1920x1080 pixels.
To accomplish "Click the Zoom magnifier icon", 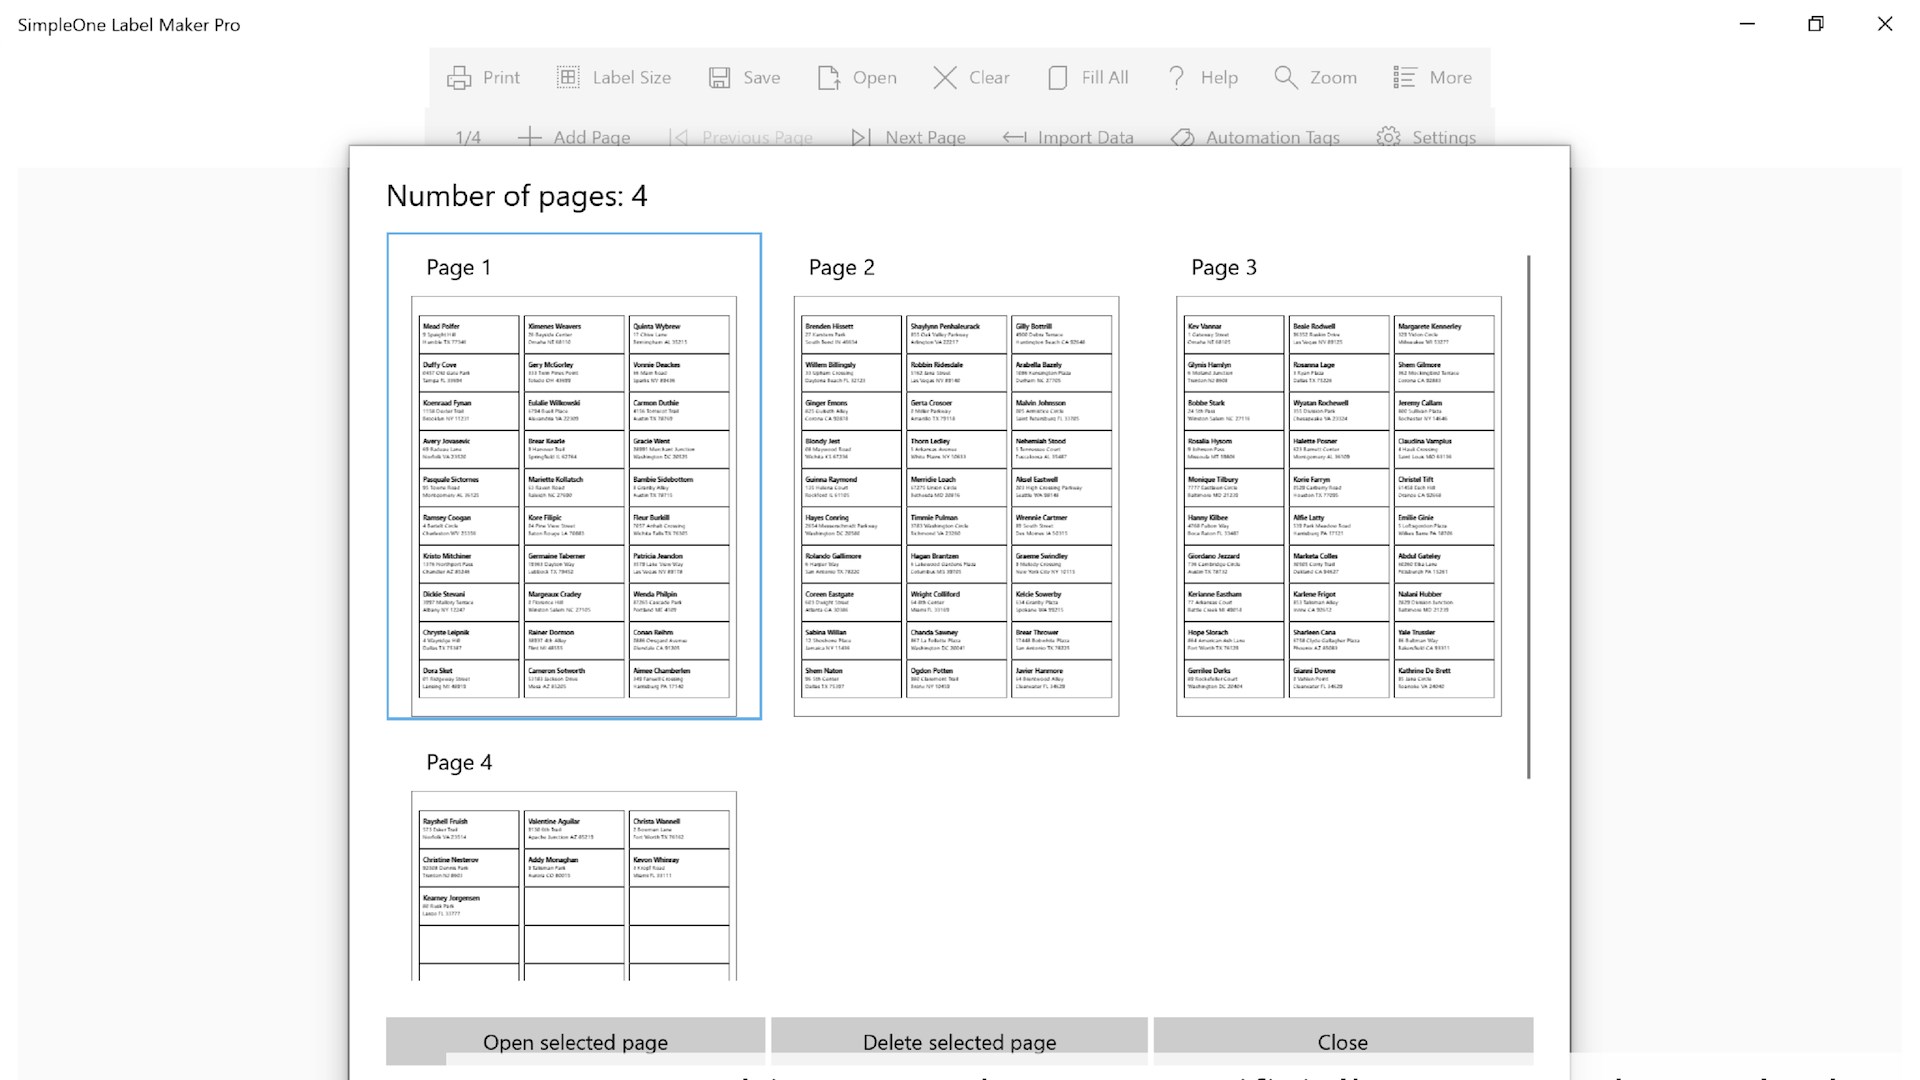I will click(x=1286, y=78).
